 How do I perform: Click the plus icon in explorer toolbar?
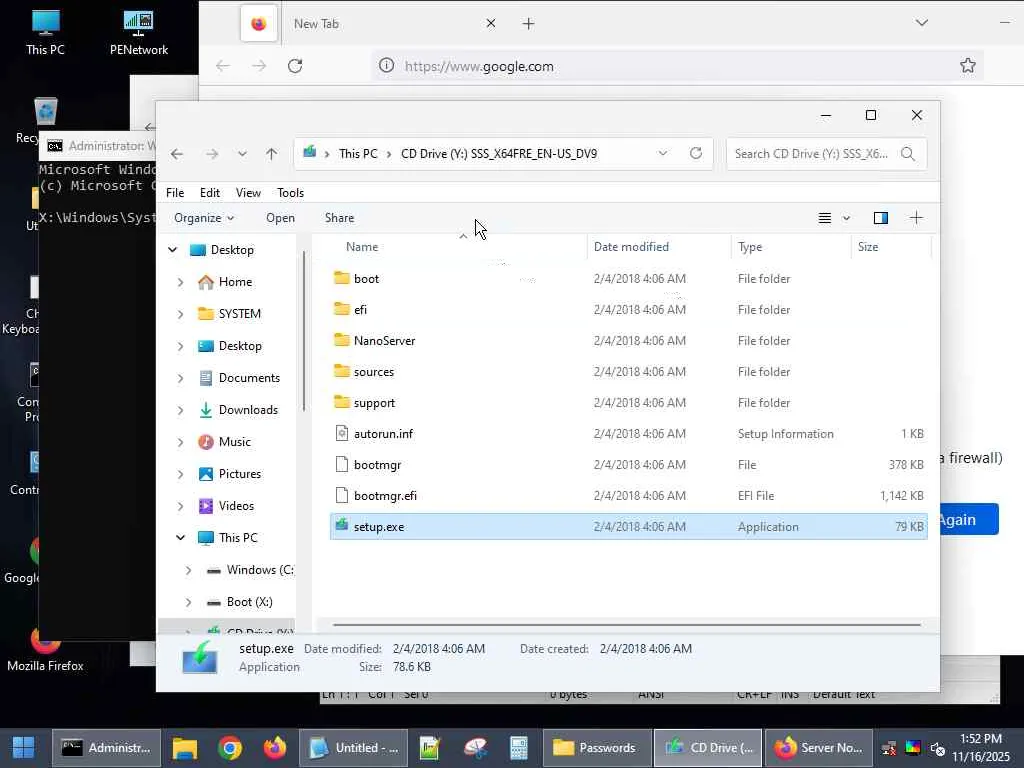(x=916, y=218)
